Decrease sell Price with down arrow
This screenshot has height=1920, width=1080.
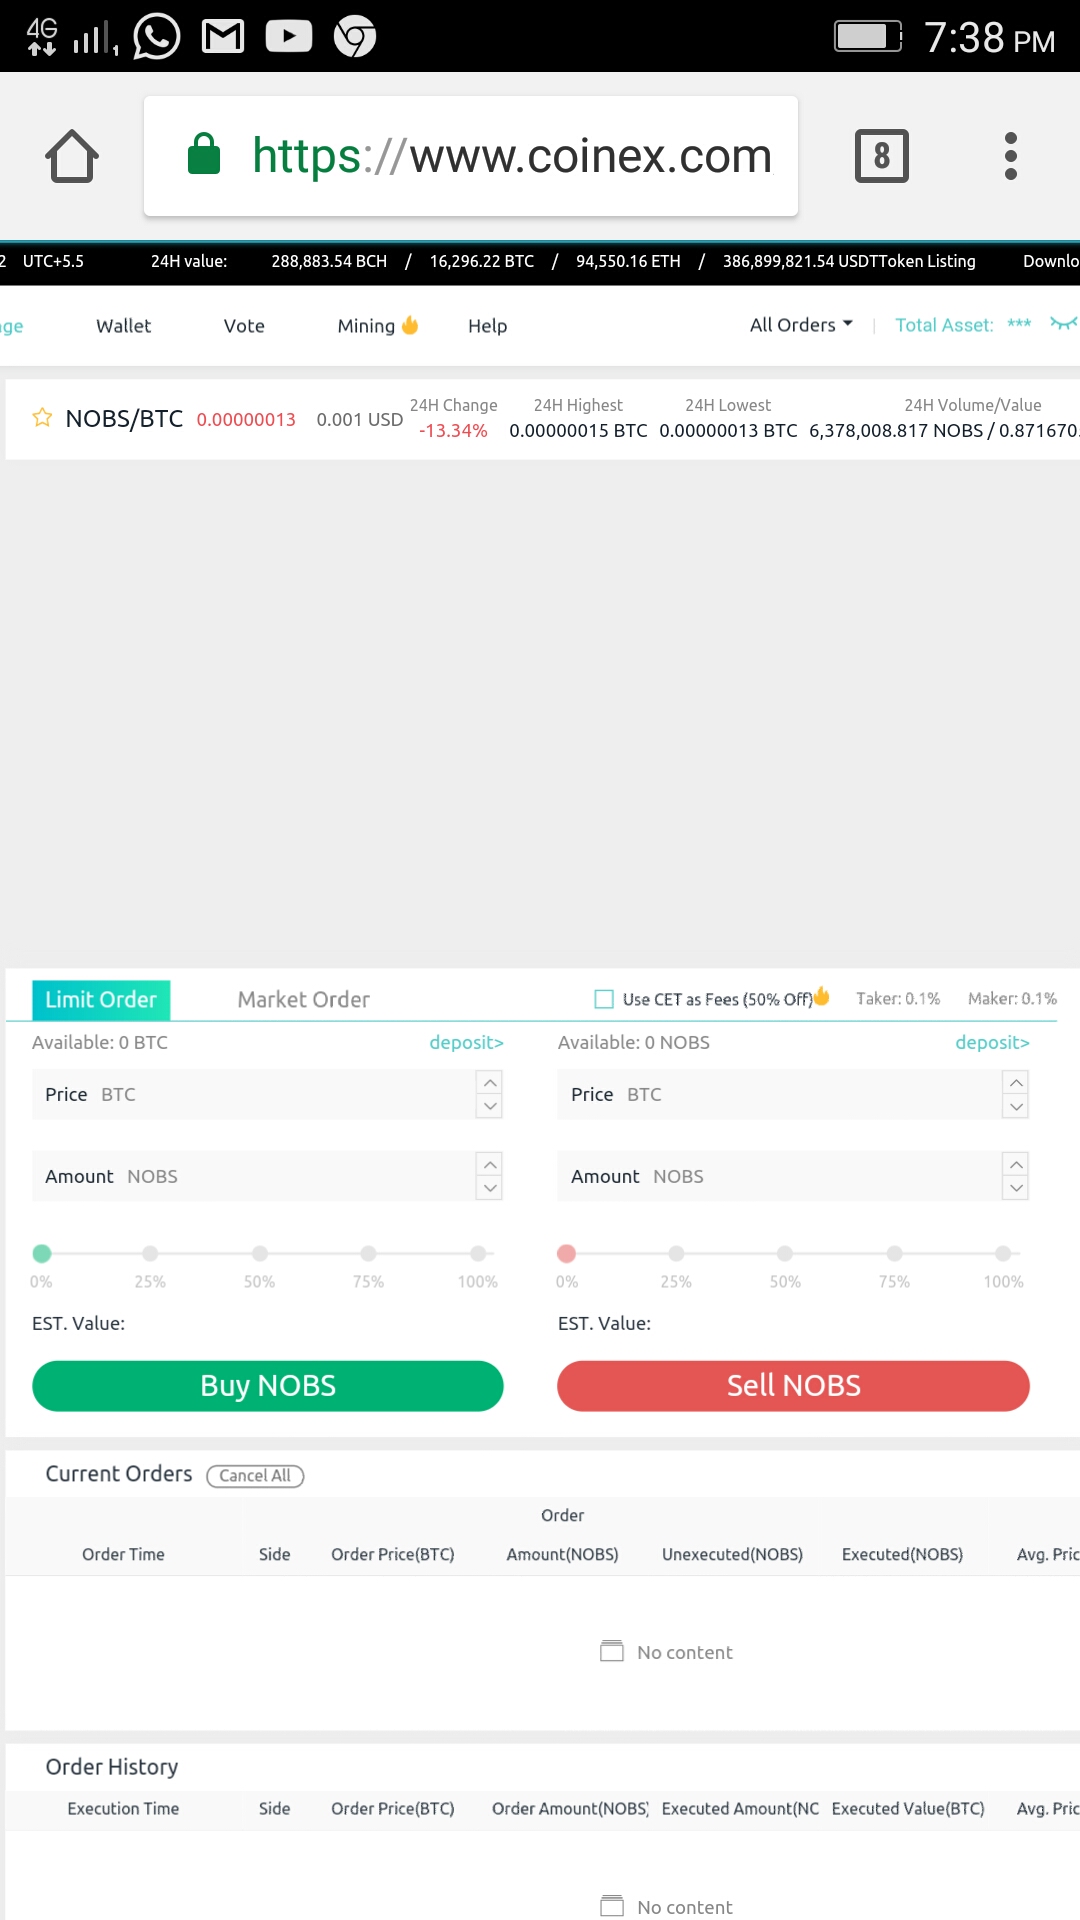(1016, 1106)
